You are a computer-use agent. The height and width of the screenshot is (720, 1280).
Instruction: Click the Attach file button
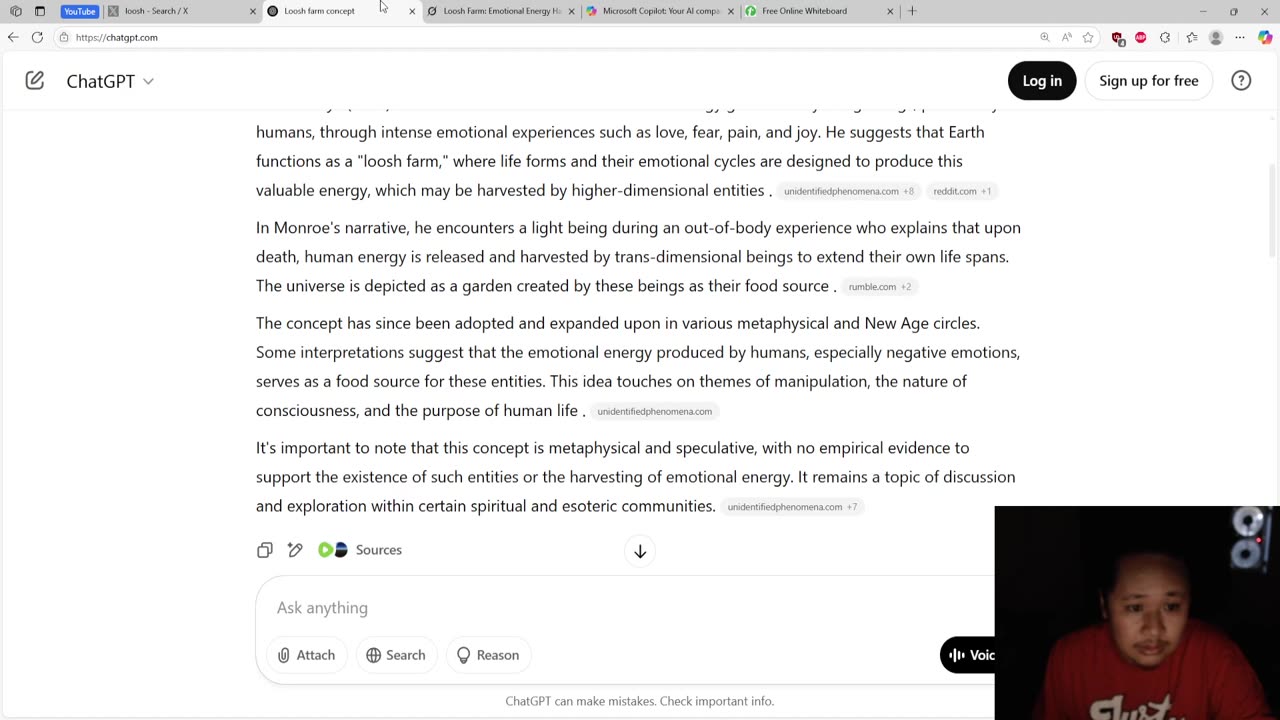(306, 655)
